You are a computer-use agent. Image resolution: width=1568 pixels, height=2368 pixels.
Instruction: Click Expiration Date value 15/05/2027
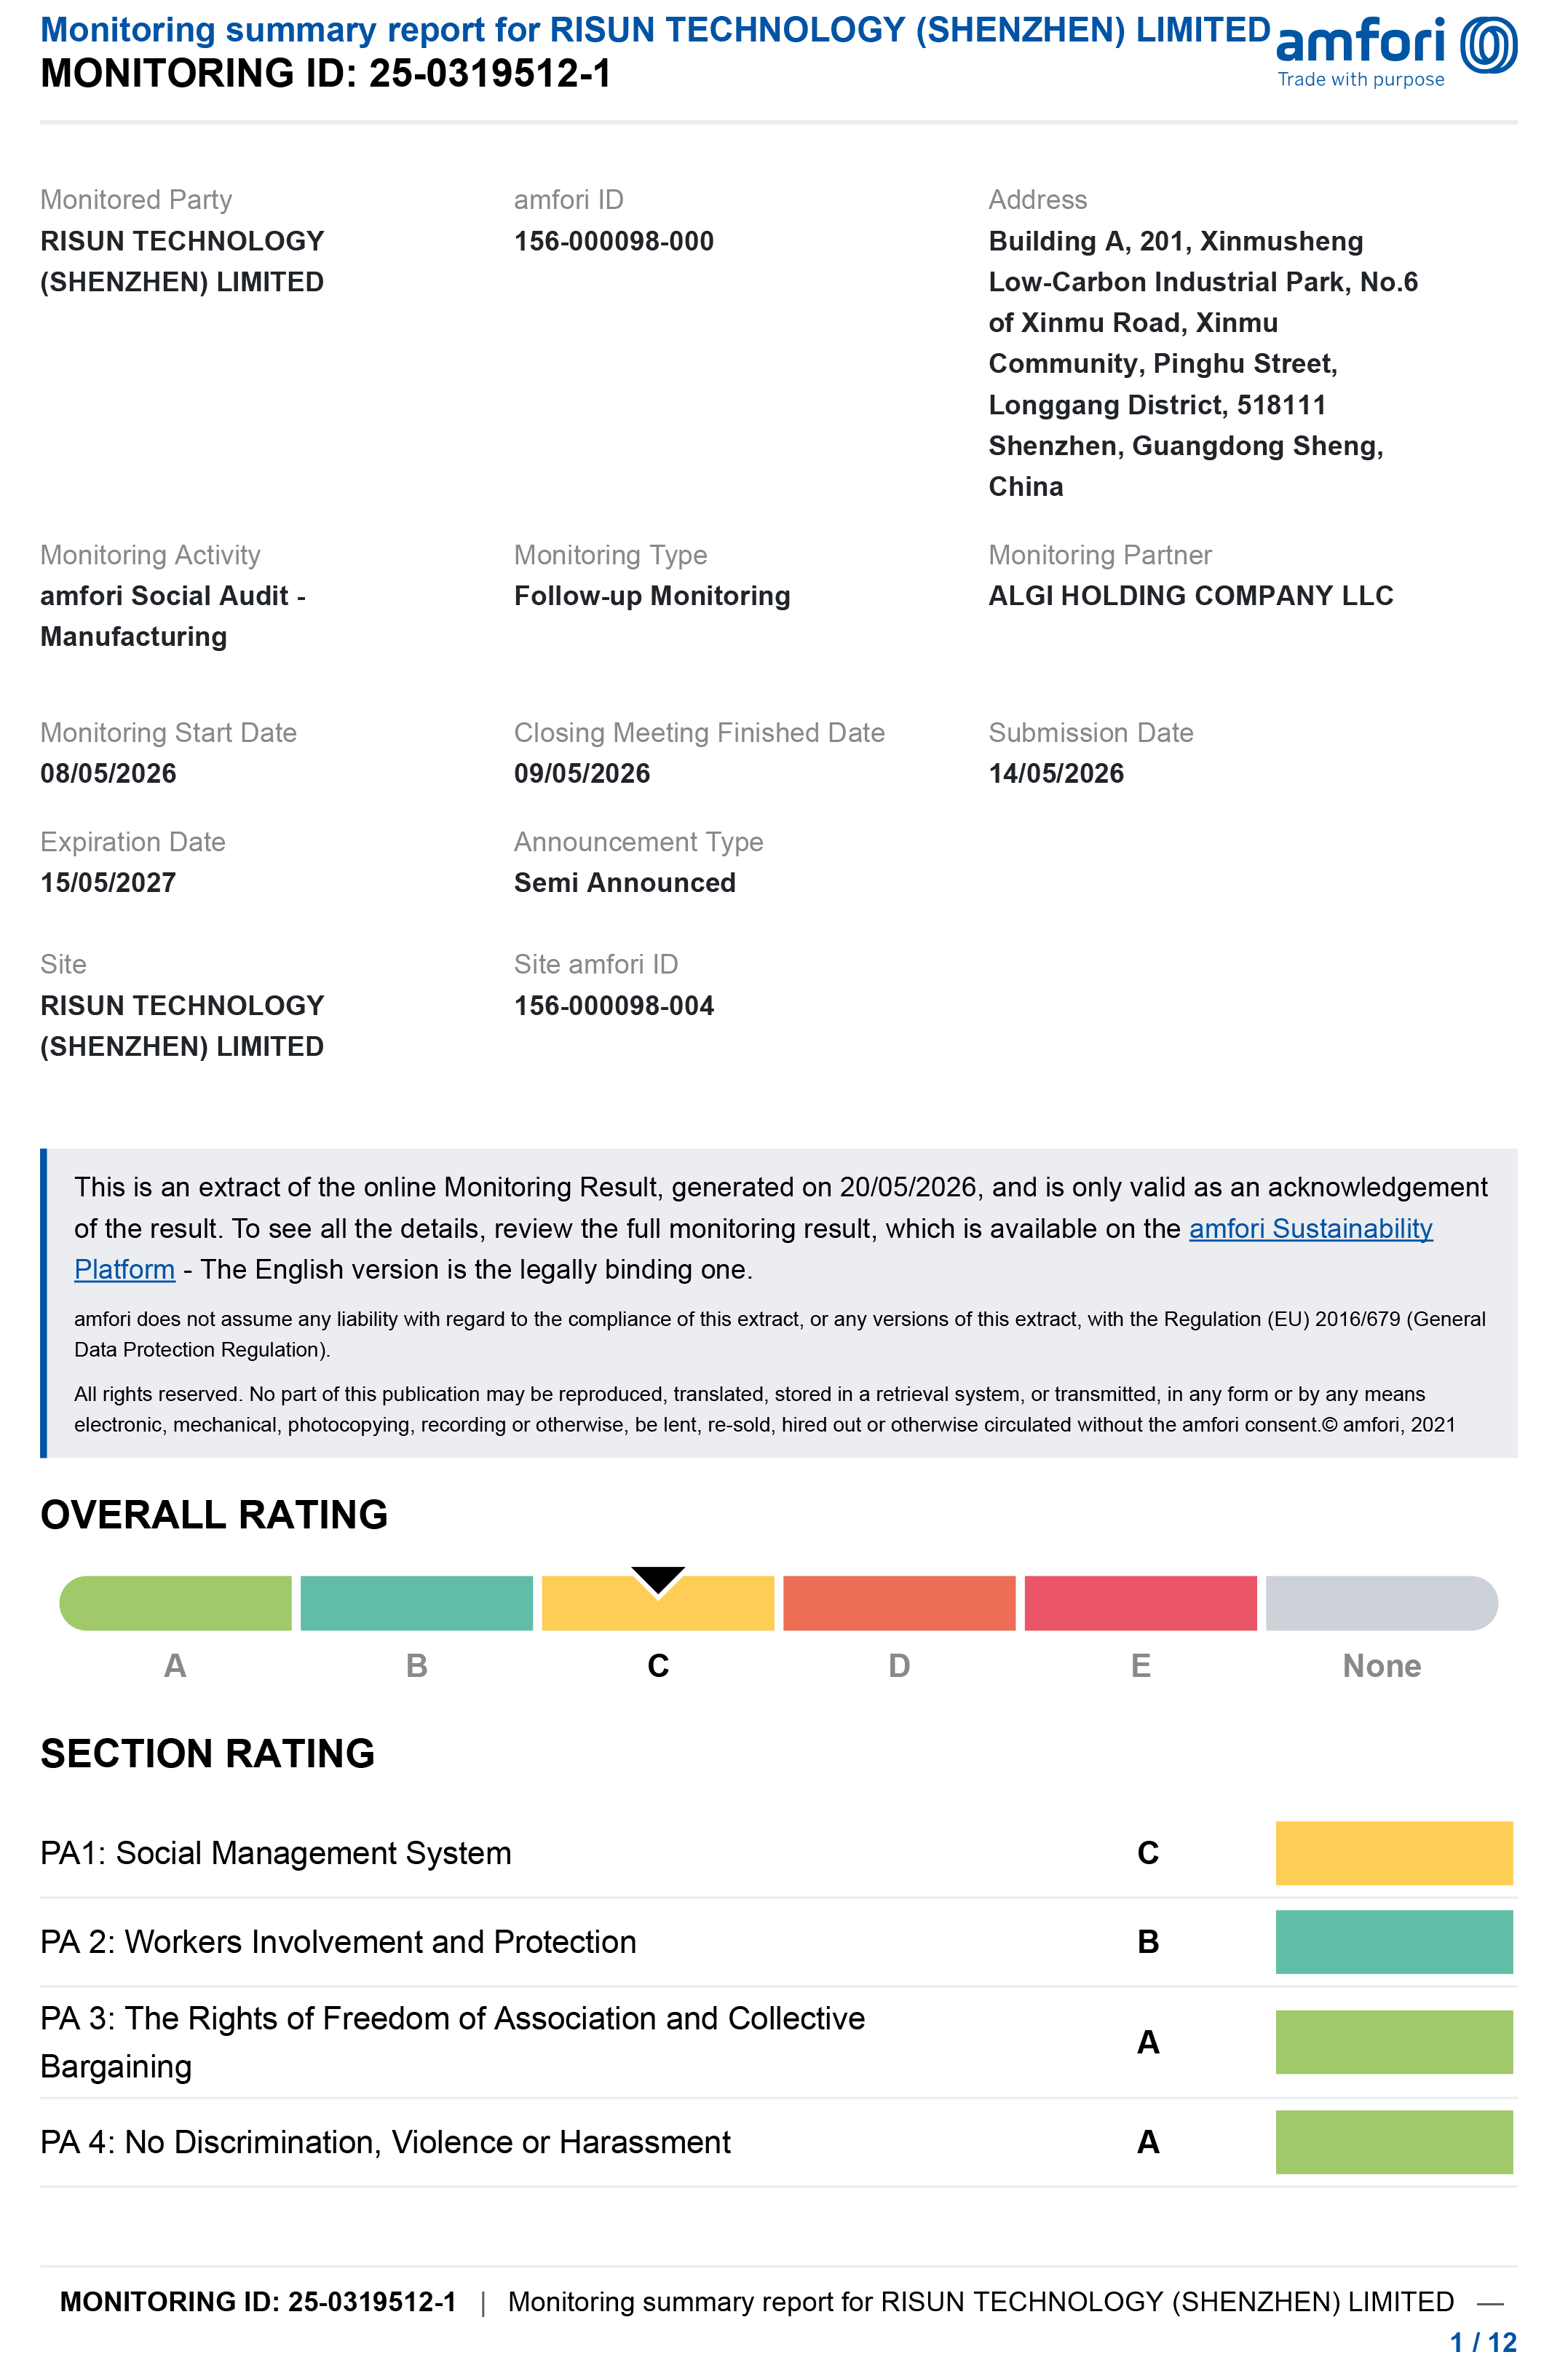coord(108,882)
